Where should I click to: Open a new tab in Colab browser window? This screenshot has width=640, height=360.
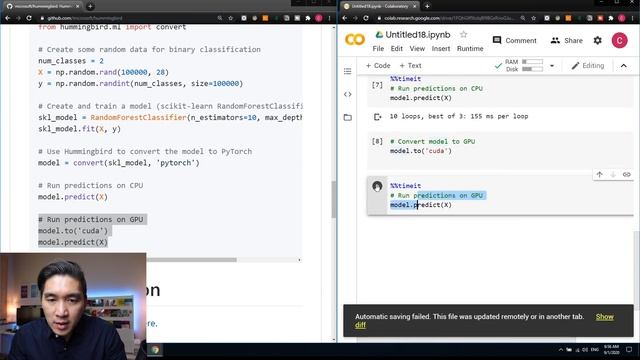pos(427,6)
